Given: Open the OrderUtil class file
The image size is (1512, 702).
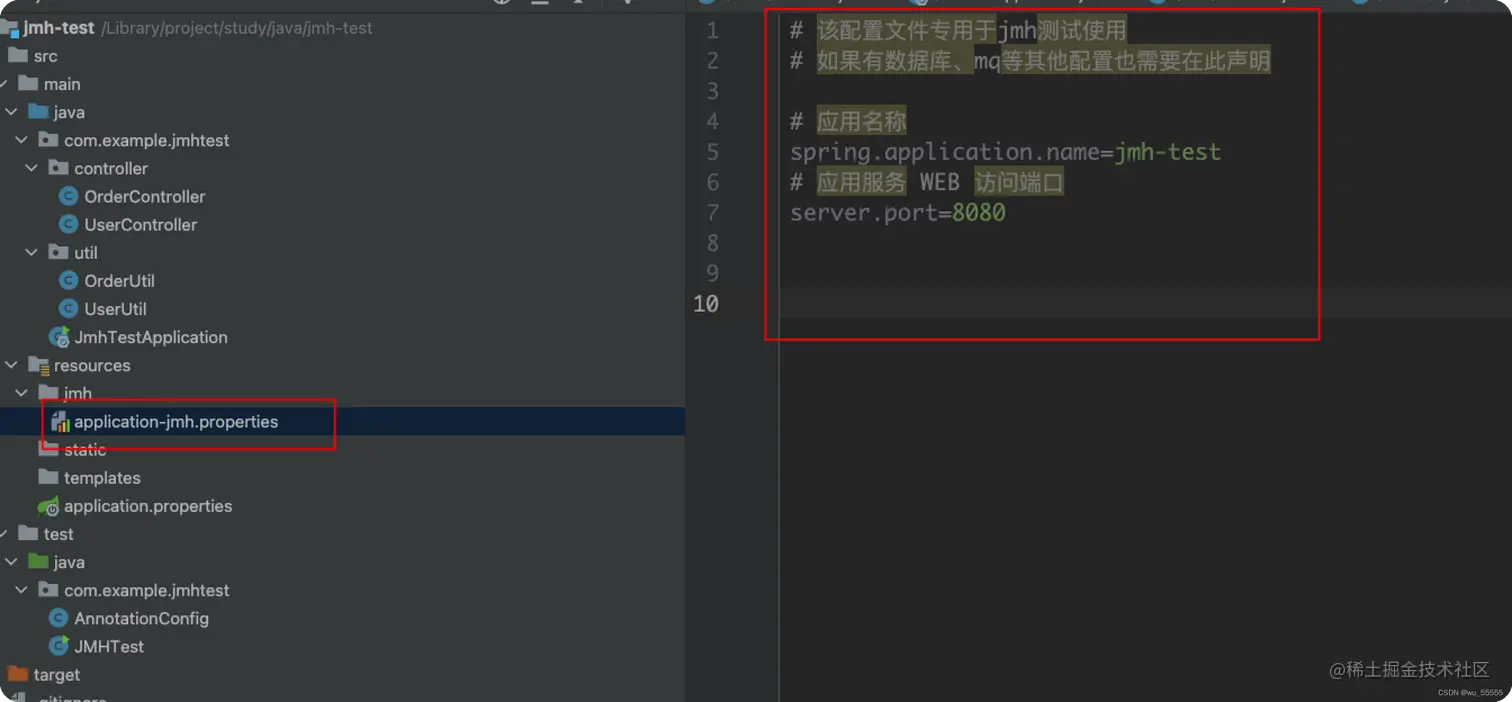Looking at the screenshot, I should click(x=119, y=281).
